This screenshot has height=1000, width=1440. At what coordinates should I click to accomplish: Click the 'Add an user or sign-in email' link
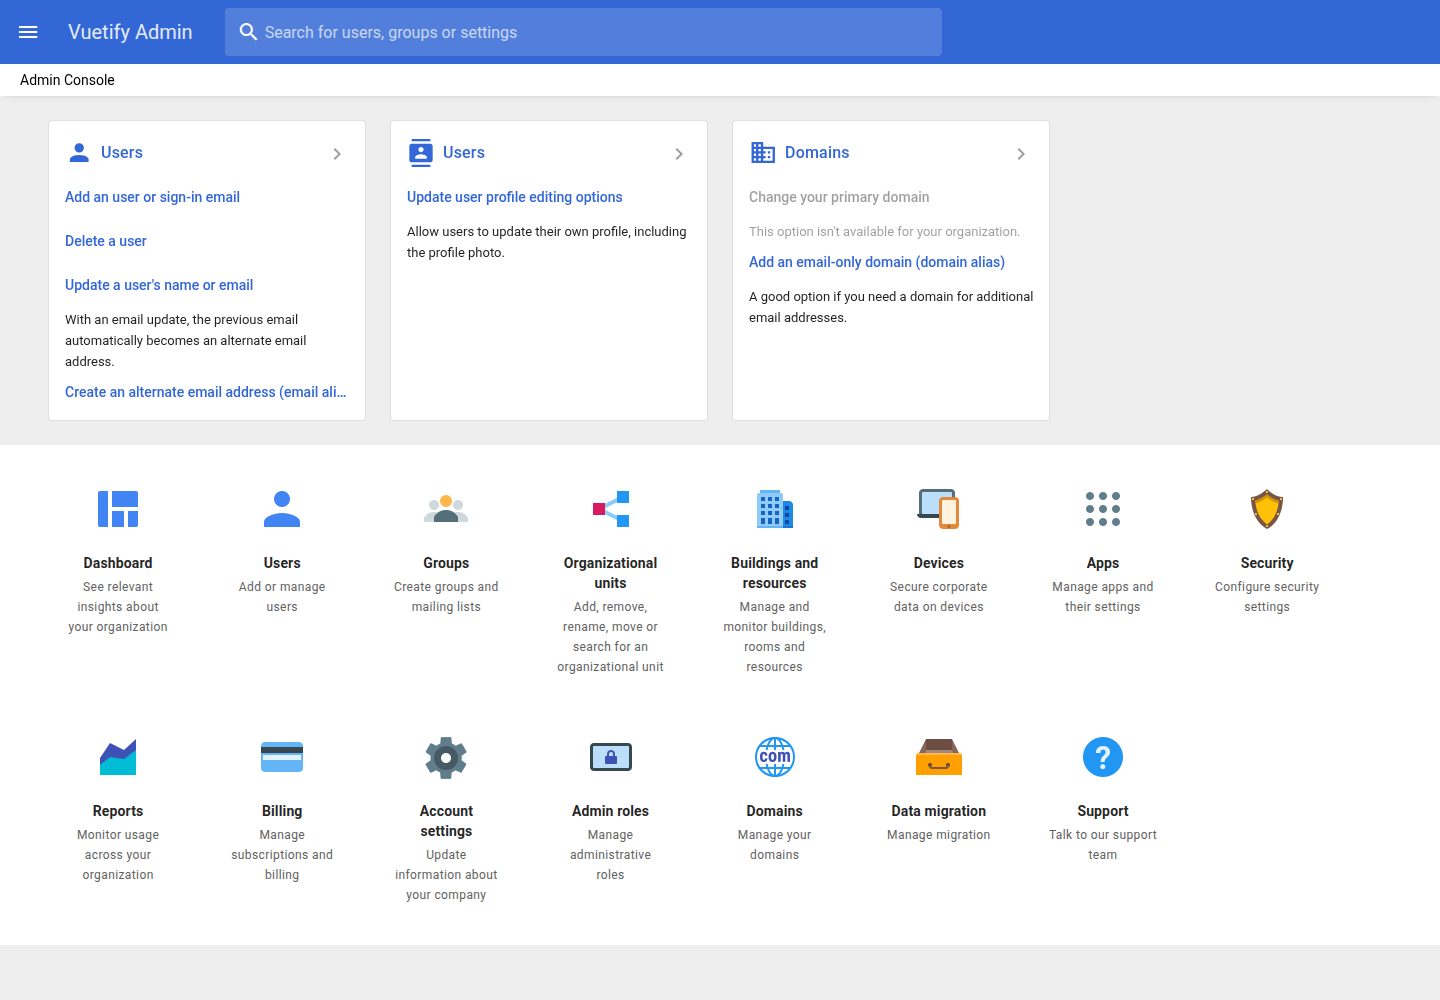(152, 197)
